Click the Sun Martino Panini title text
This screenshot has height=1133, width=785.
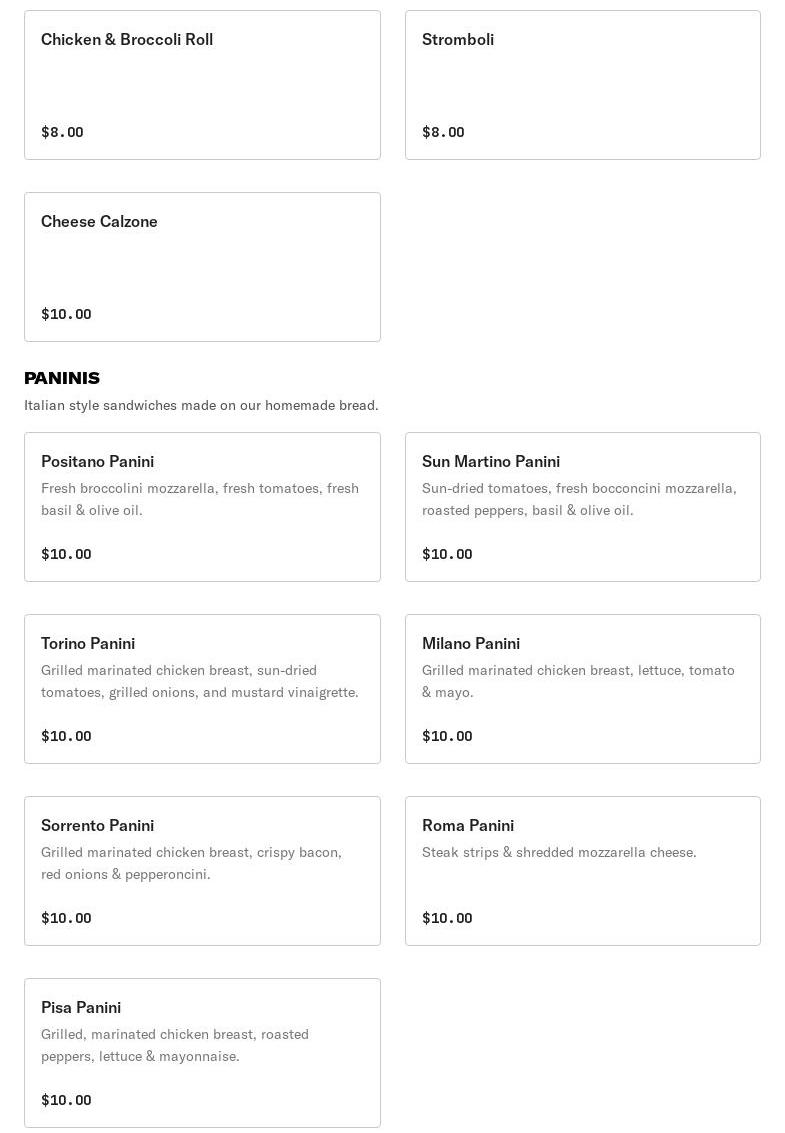pyautogui.click(x=491, y=461)
